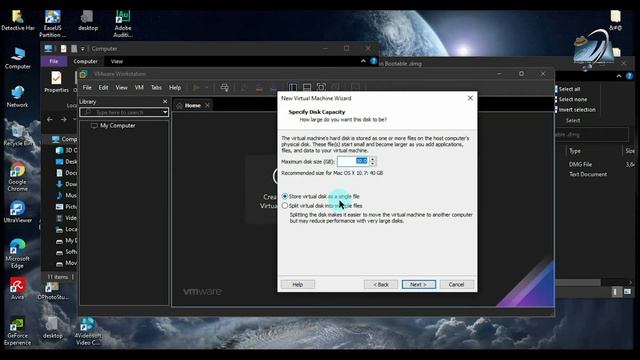Screen dimensions: 640x360
Task: Open UltraViewer desktop icon
Action: tap(18, 212)
